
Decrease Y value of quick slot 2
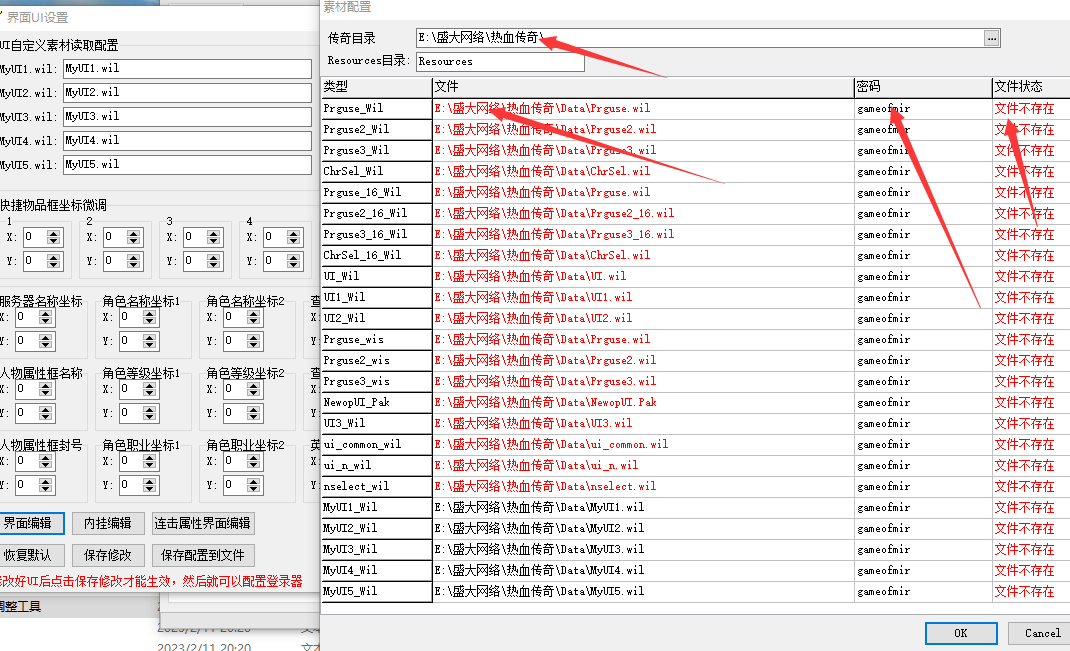coord(134,266)
